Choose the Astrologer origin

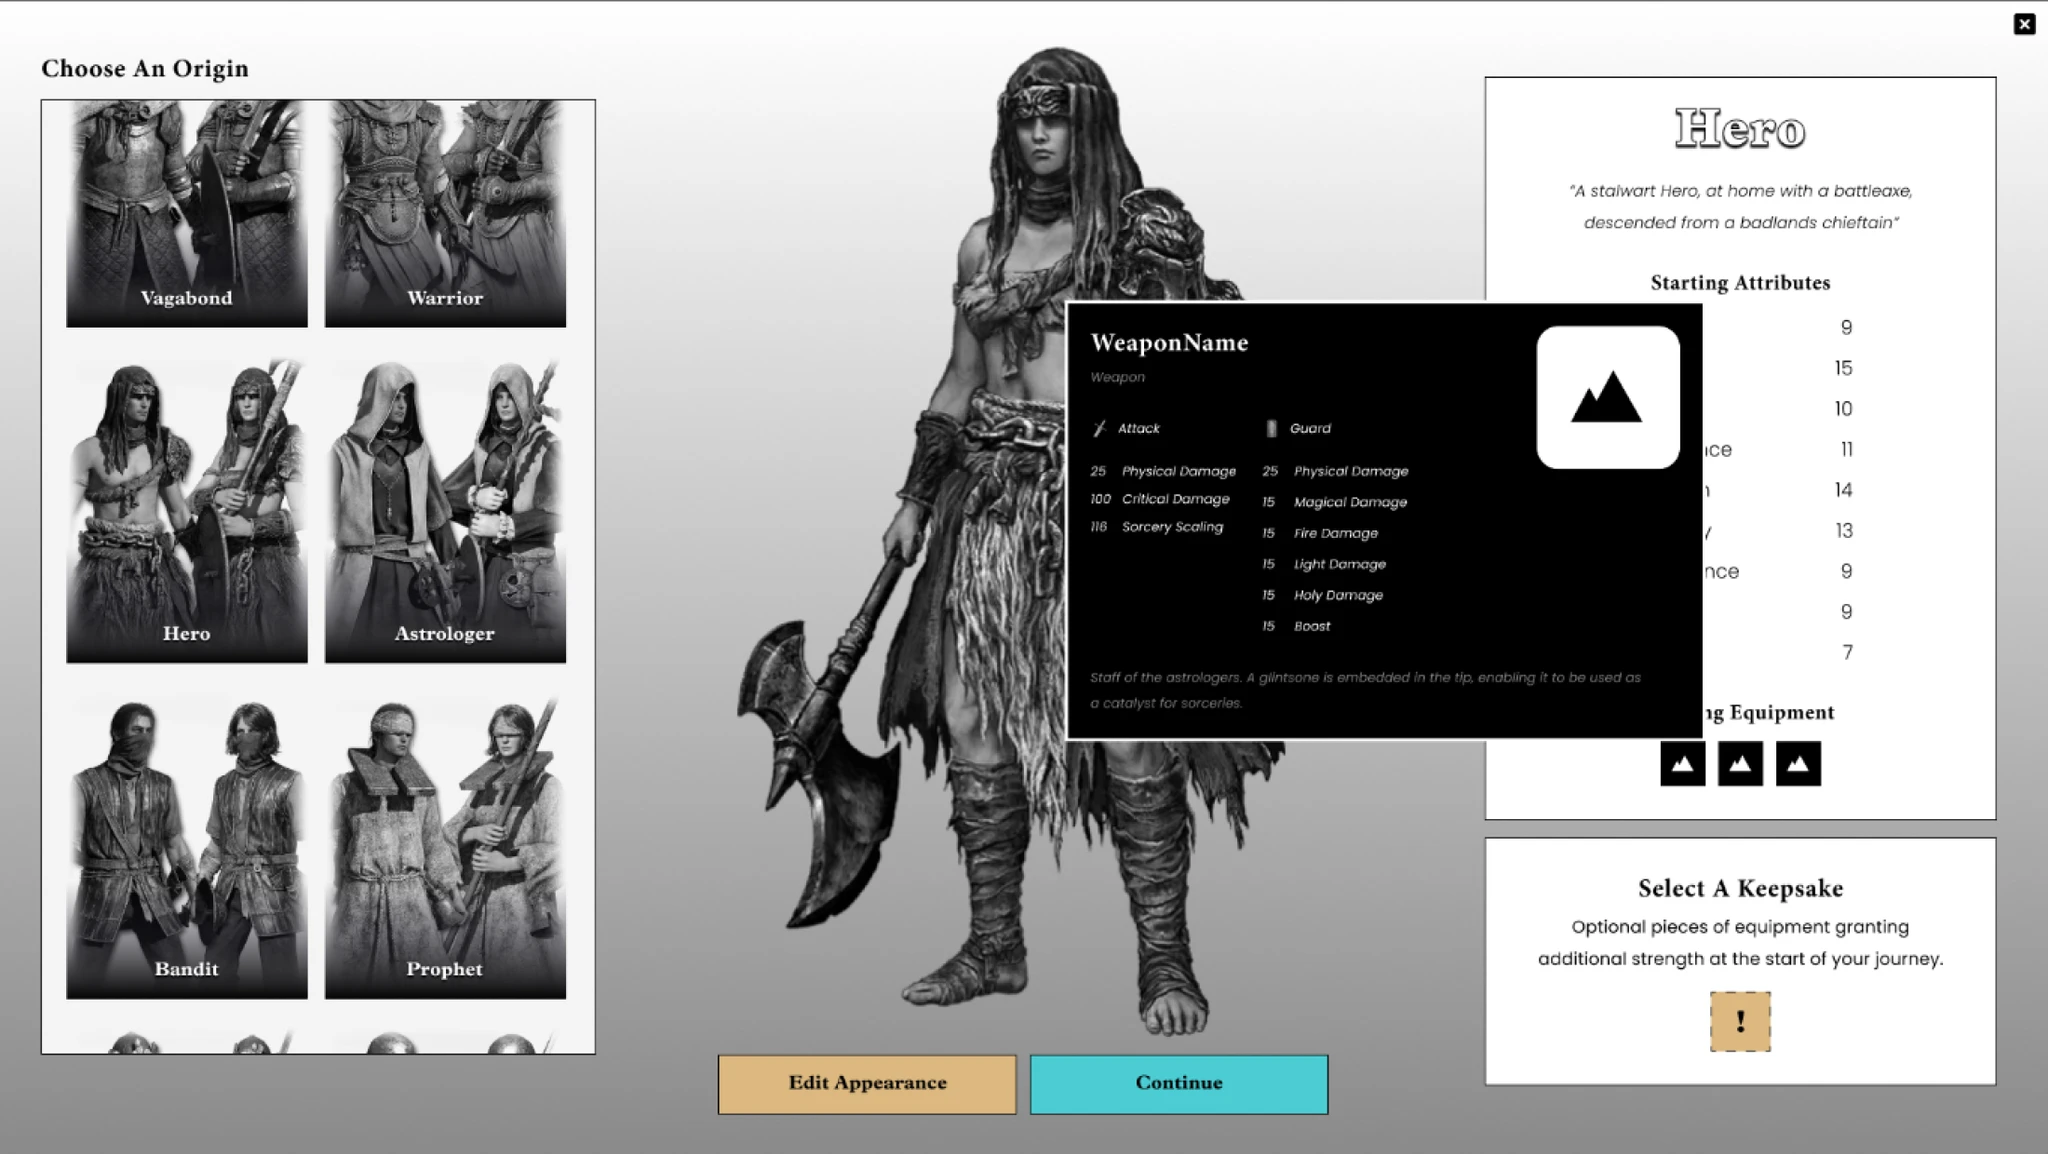[445, 510]
